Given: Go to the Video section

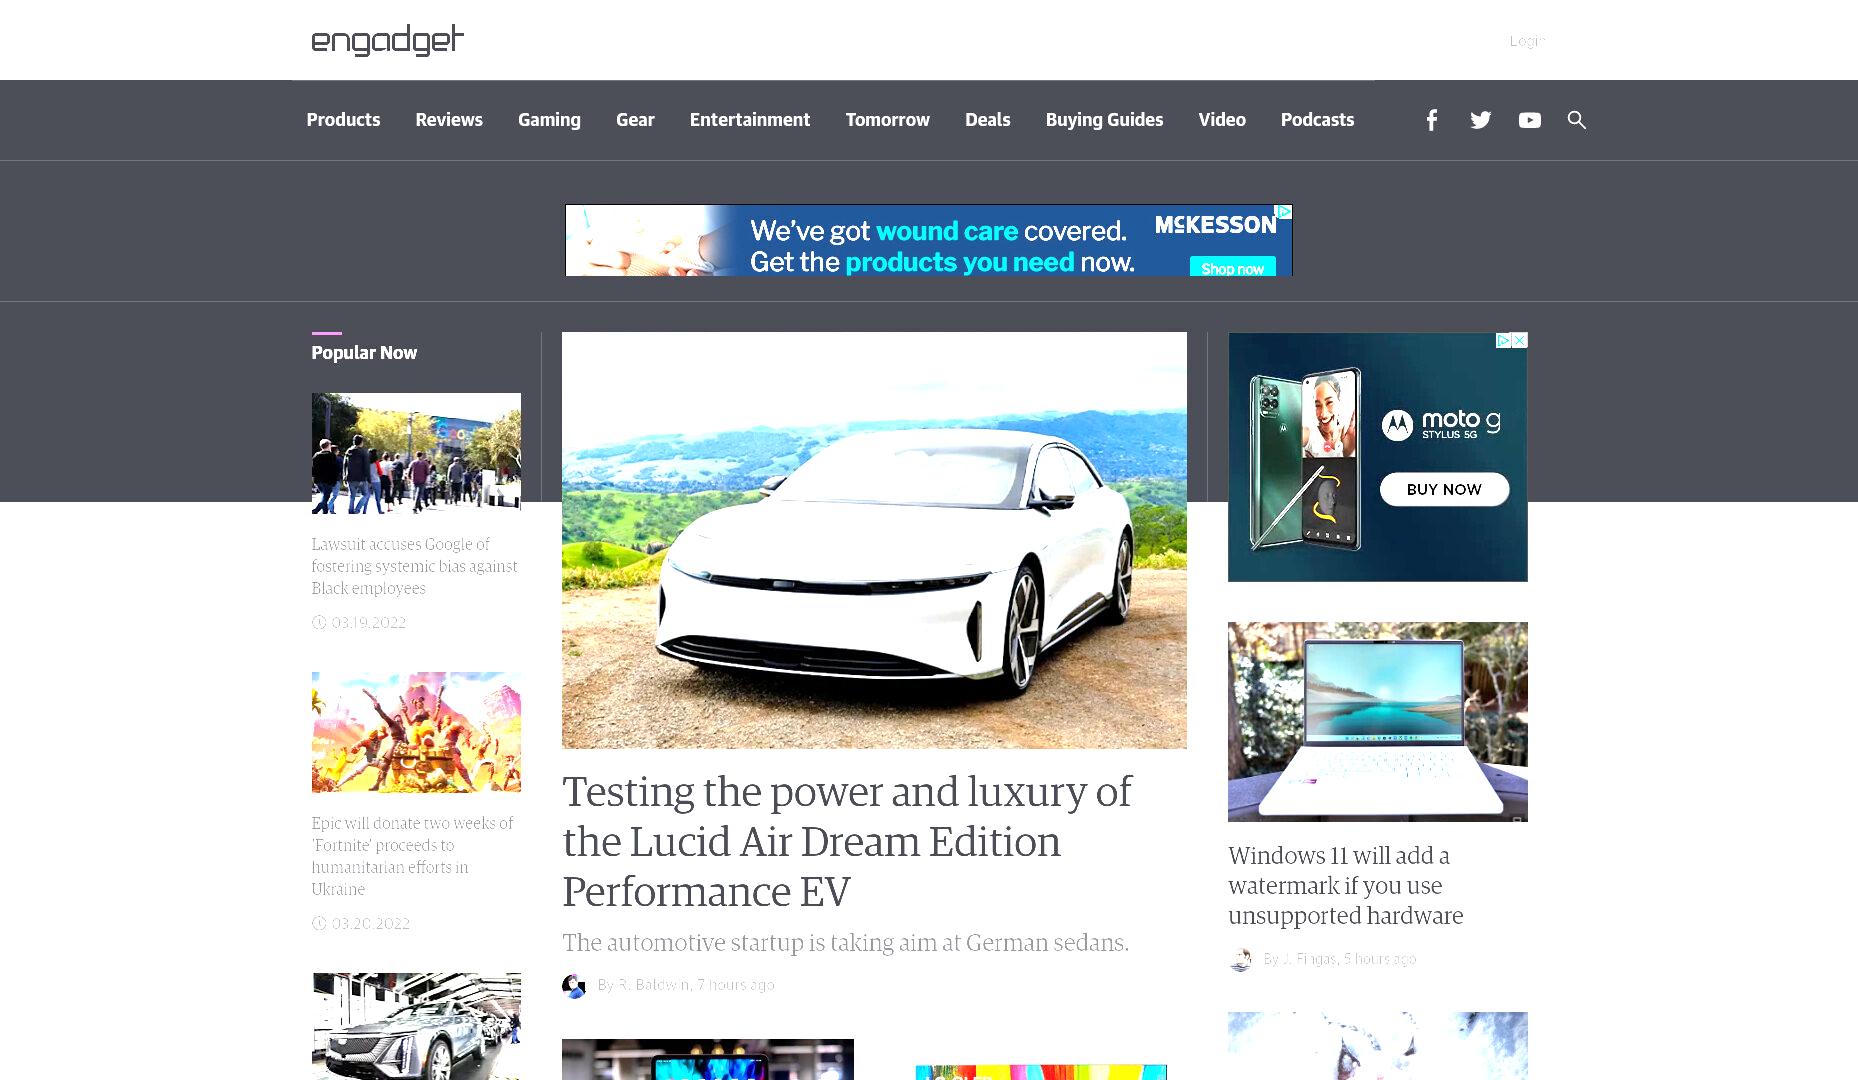Looking at the screenshot, I should pos(1222,120).
